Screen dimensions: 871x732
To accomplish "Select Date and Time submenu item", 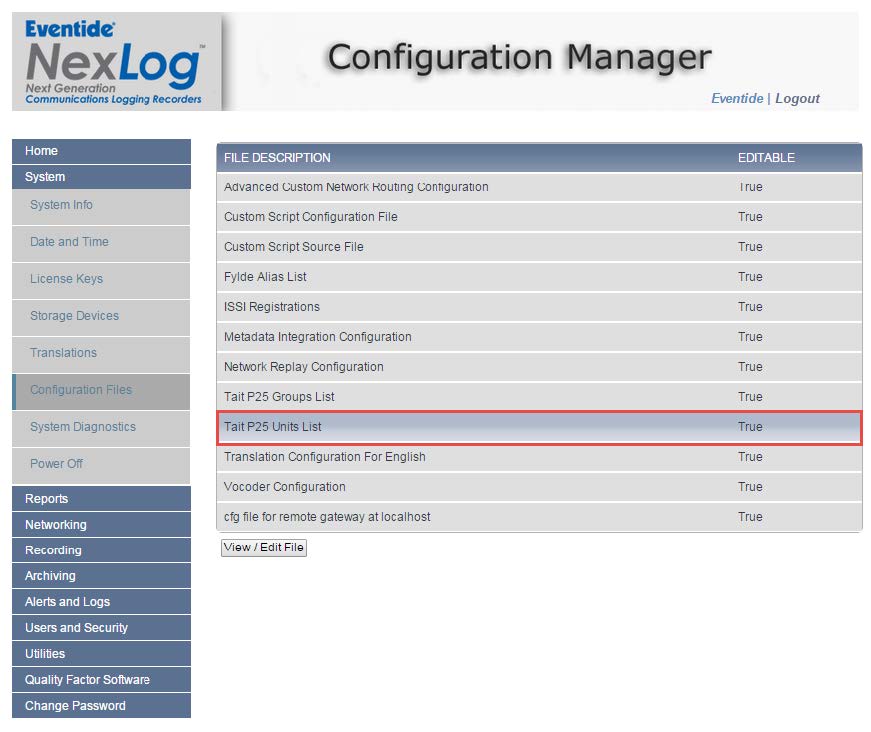I will (x=69, y=242).
